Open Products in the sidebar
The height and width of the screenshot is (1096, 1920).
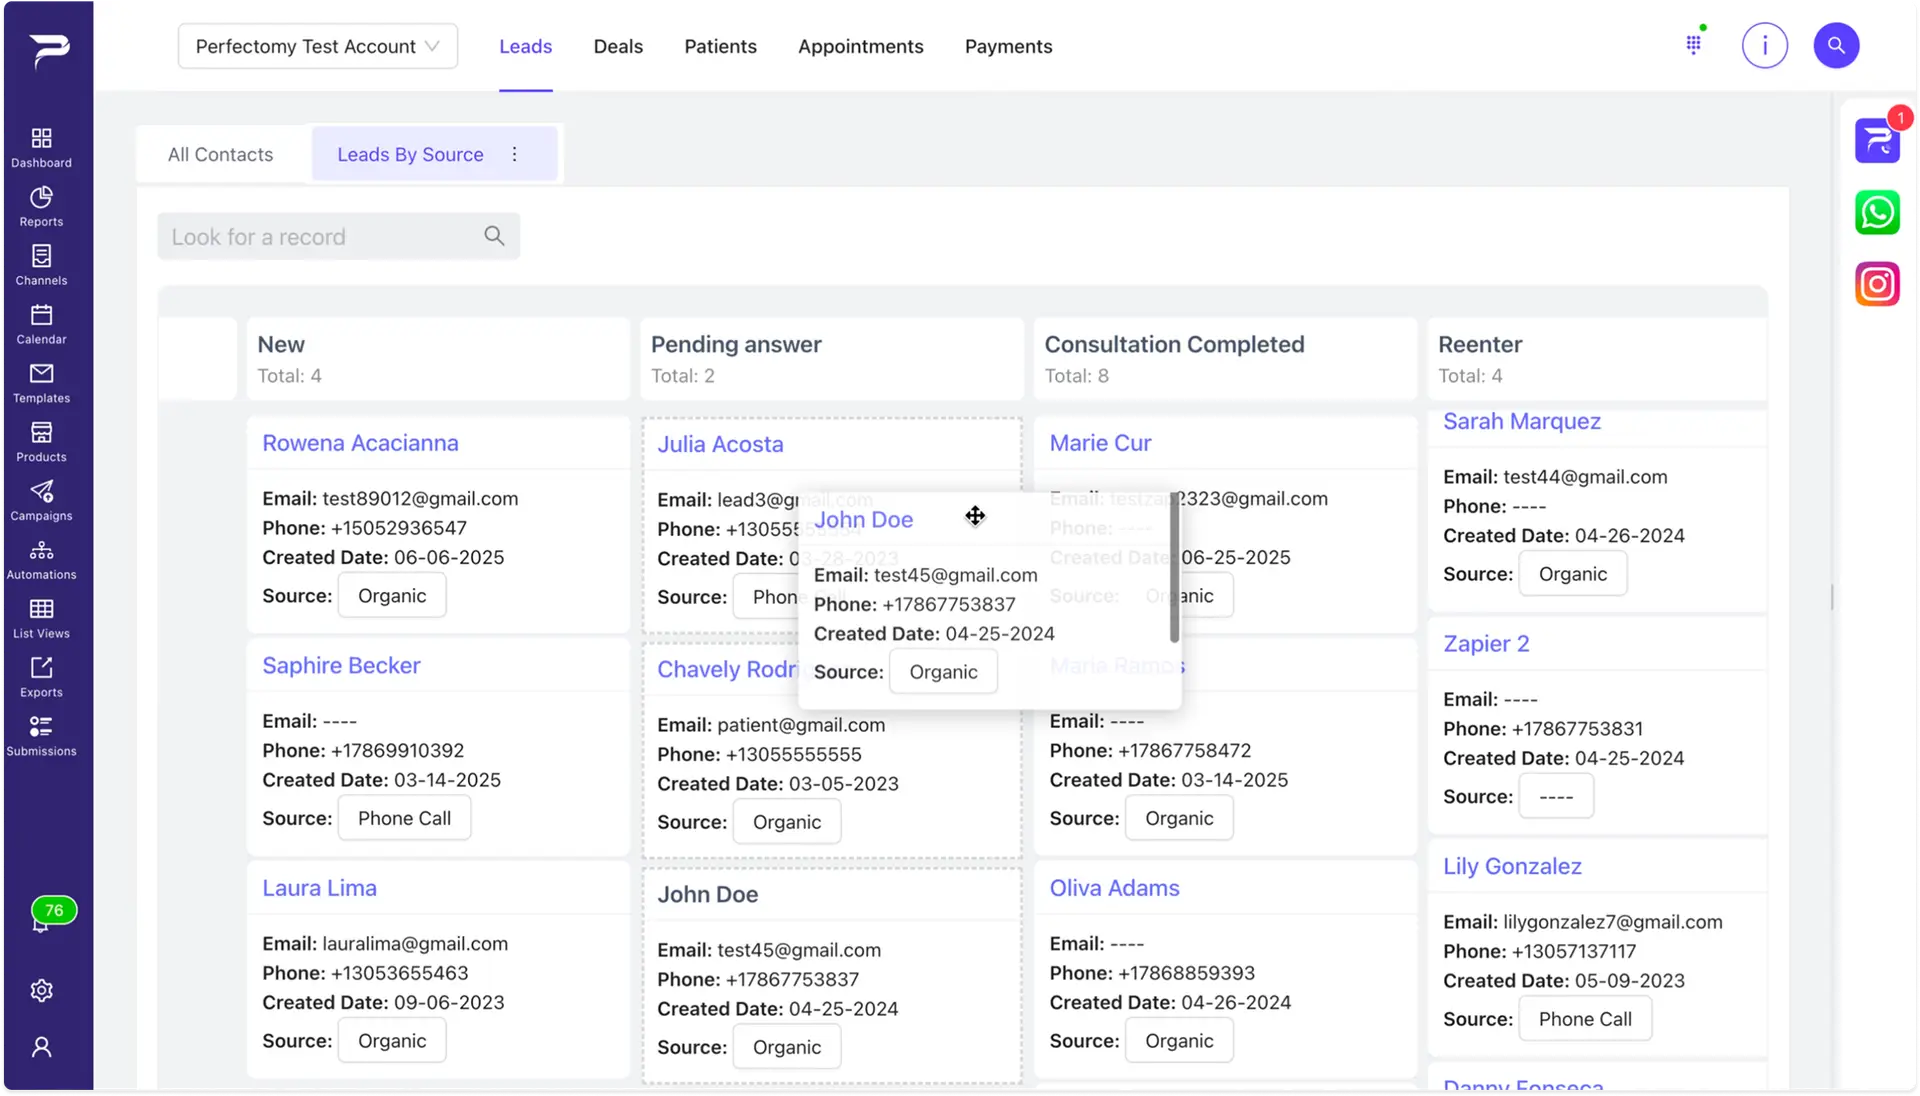point(41,442)
